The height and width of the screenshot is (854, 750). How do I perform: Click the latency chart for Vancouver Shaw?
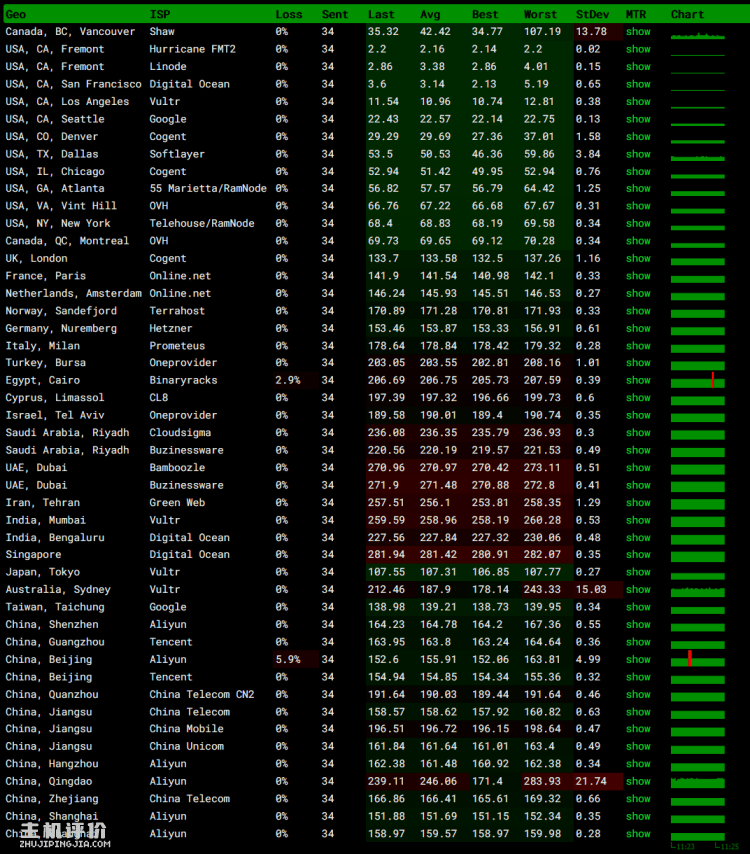(x=698, y=35)
